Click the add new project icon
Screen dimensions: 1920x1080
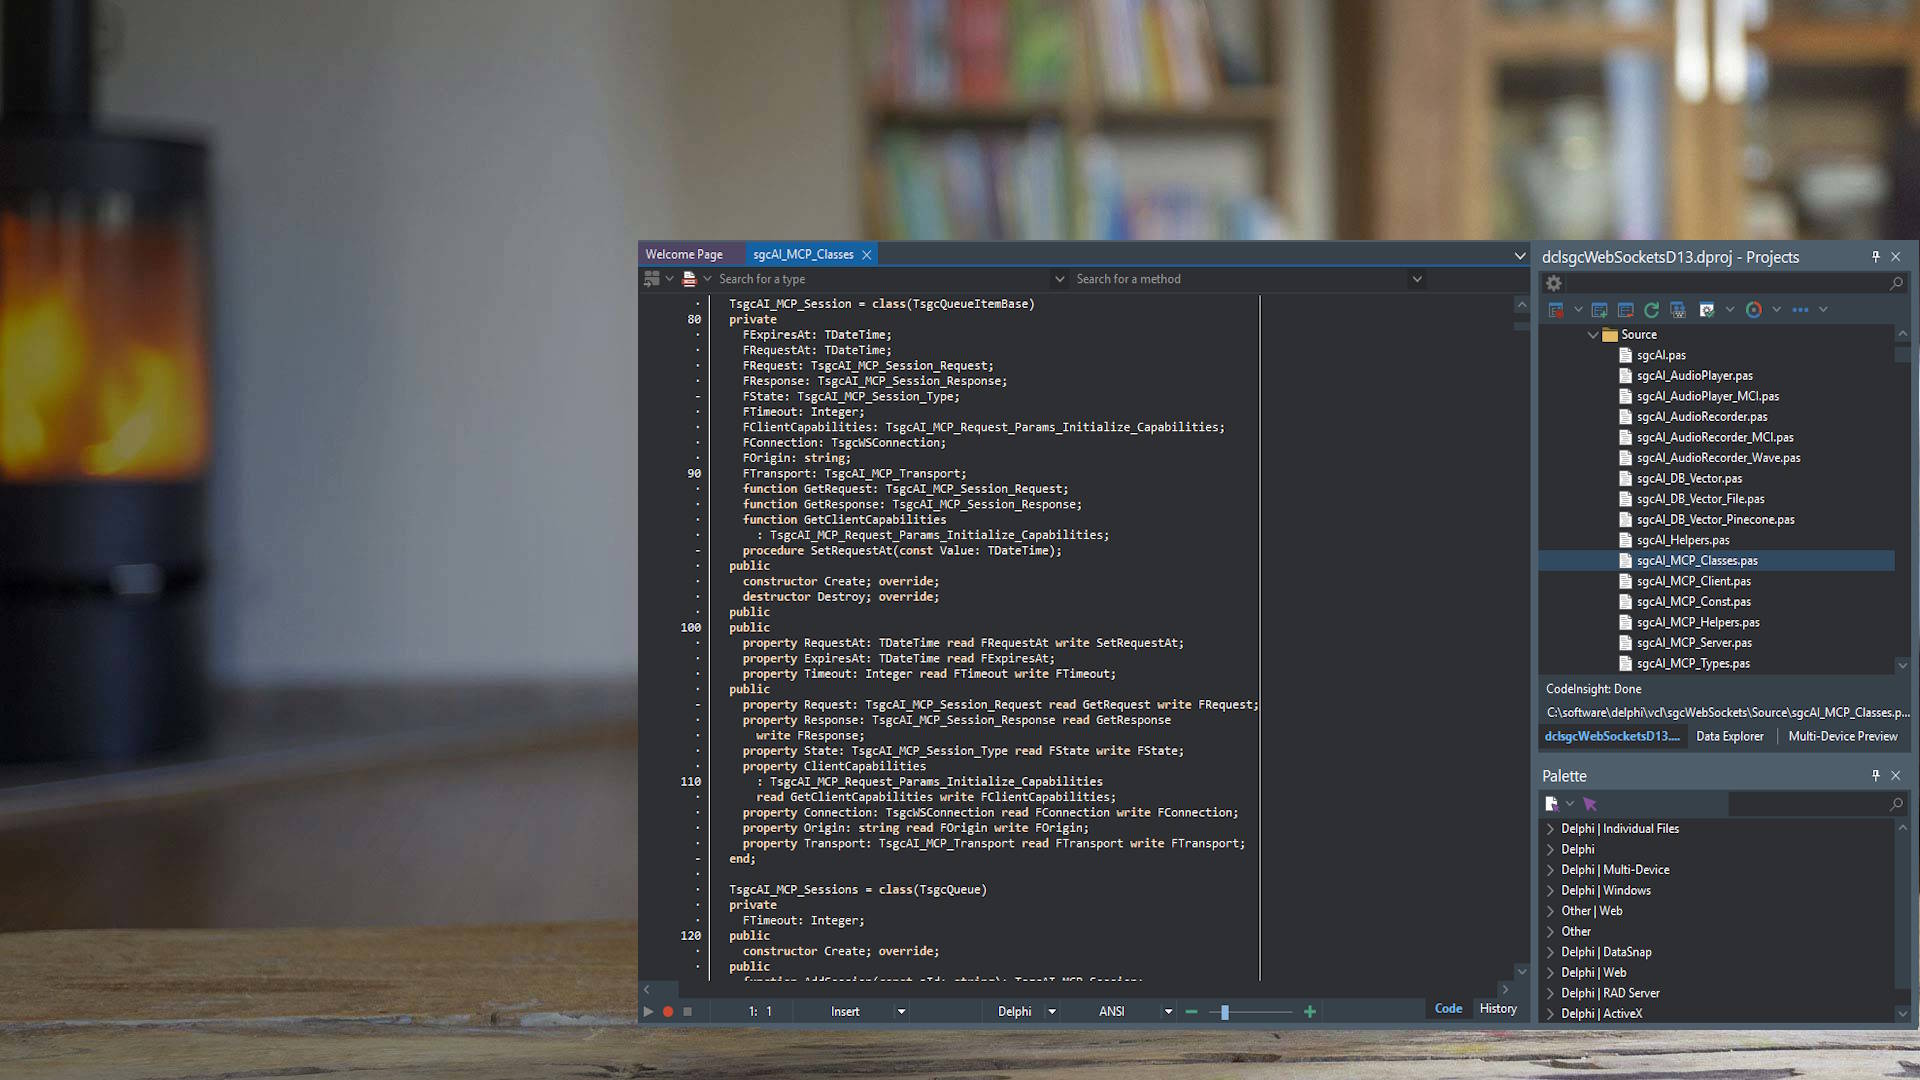pyautogui.click(x=1599, y=310)
